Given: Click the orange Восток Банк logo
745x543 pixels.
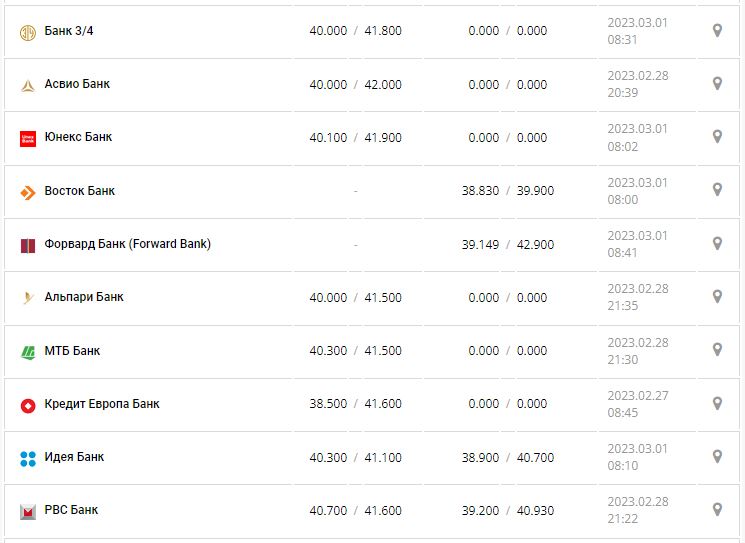Looking at the screenshot, I should coord(28,192).
